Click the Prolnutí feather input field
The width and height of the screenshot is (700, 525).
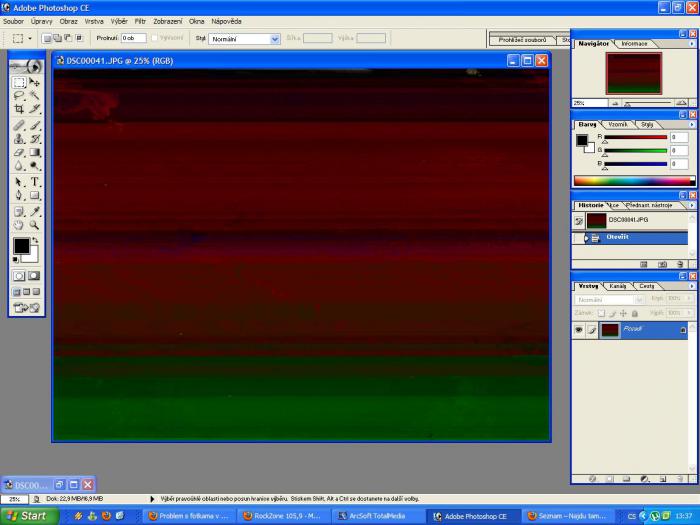coord(133,39)
